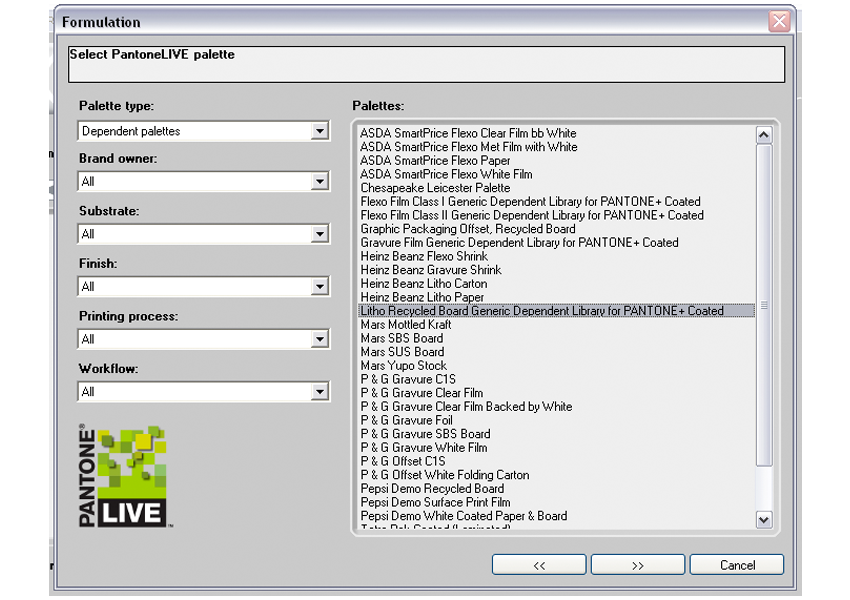850x600 pixels.
Task: Select Mars SUS Board
Action: click(x=402, y=352)
